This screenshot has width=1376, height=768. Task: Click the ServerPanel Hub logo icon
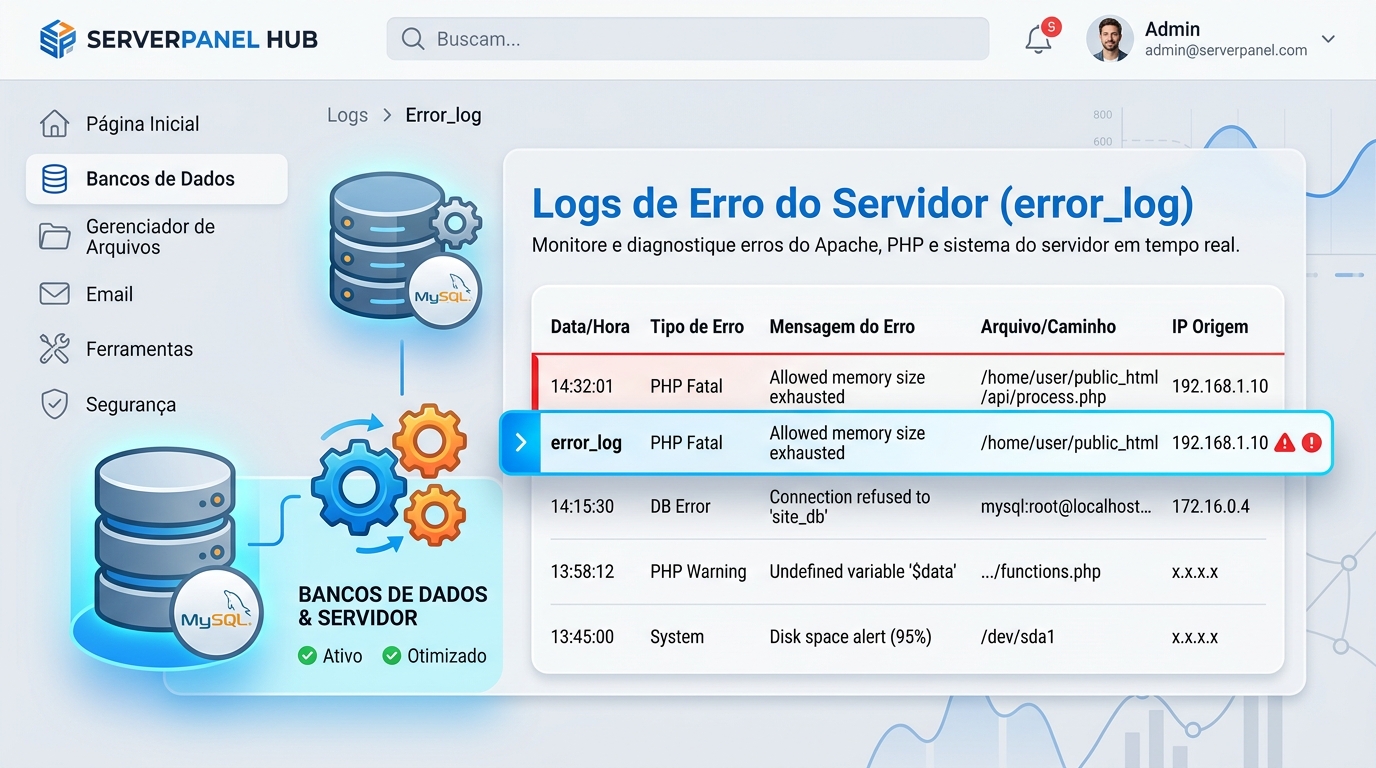click(x=57, y=39)
